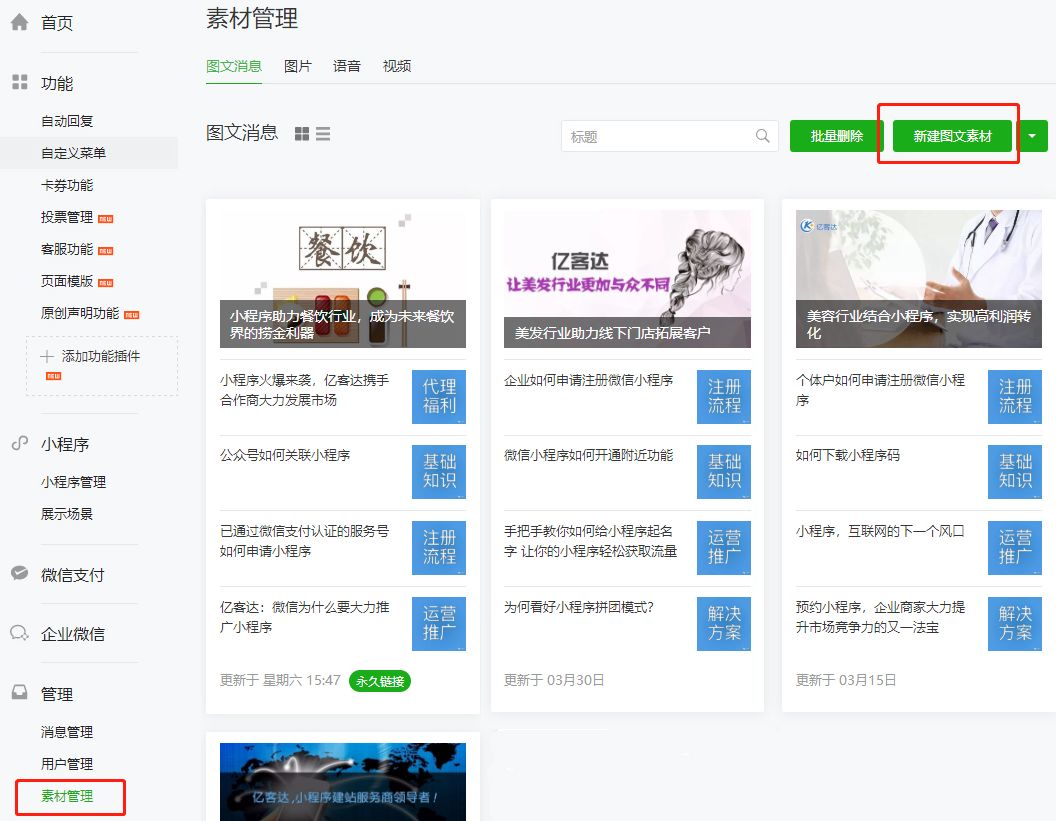Switch to the 视频 tab
Screen dimensions: 1056x821
pos(397,66)
